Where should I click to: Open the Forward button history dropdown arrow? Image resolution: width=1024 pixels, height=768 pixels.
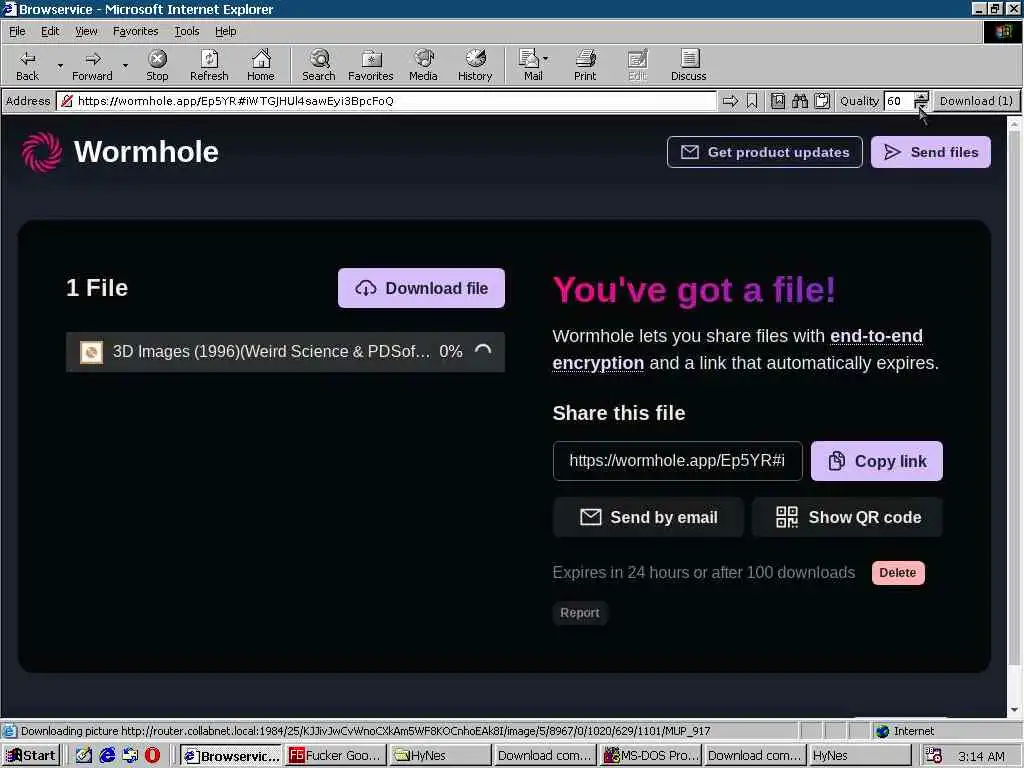pos(125,65)
